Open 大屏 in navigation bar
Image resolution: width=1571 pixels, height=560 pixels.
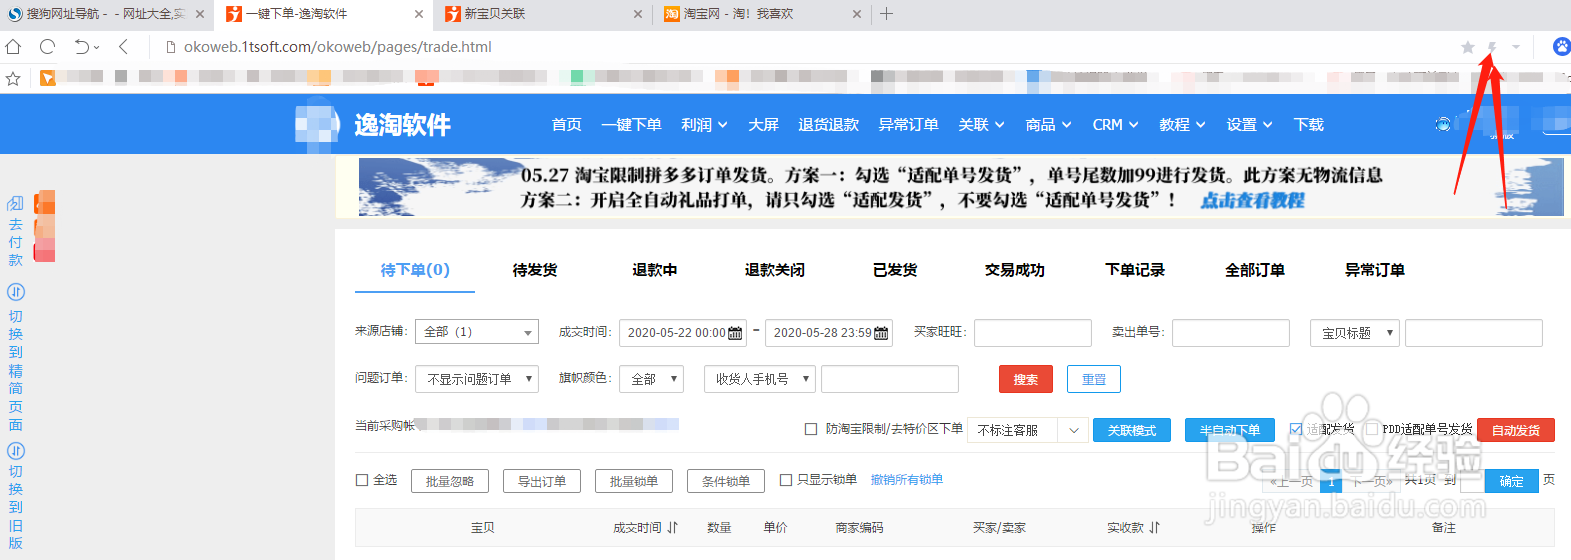[763, 125]
